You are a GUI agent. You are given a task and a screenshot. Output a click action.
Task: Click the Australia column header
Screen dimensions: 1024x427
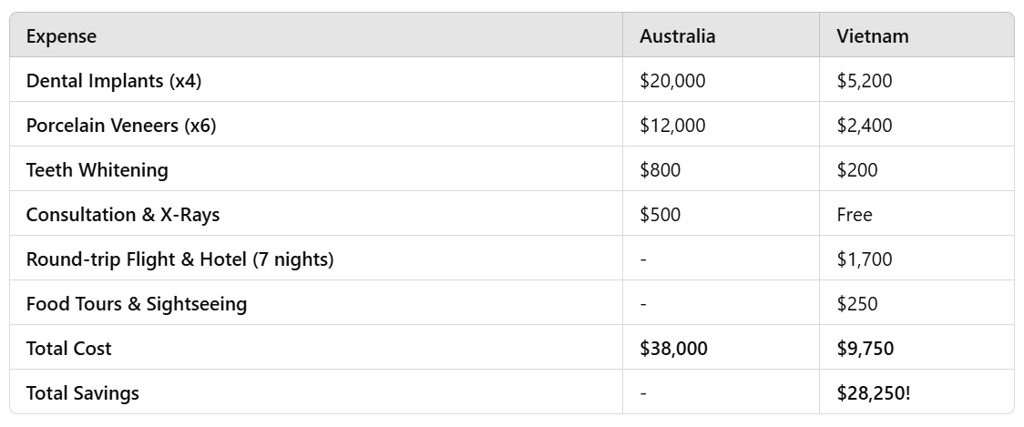[x=677, y=37]
